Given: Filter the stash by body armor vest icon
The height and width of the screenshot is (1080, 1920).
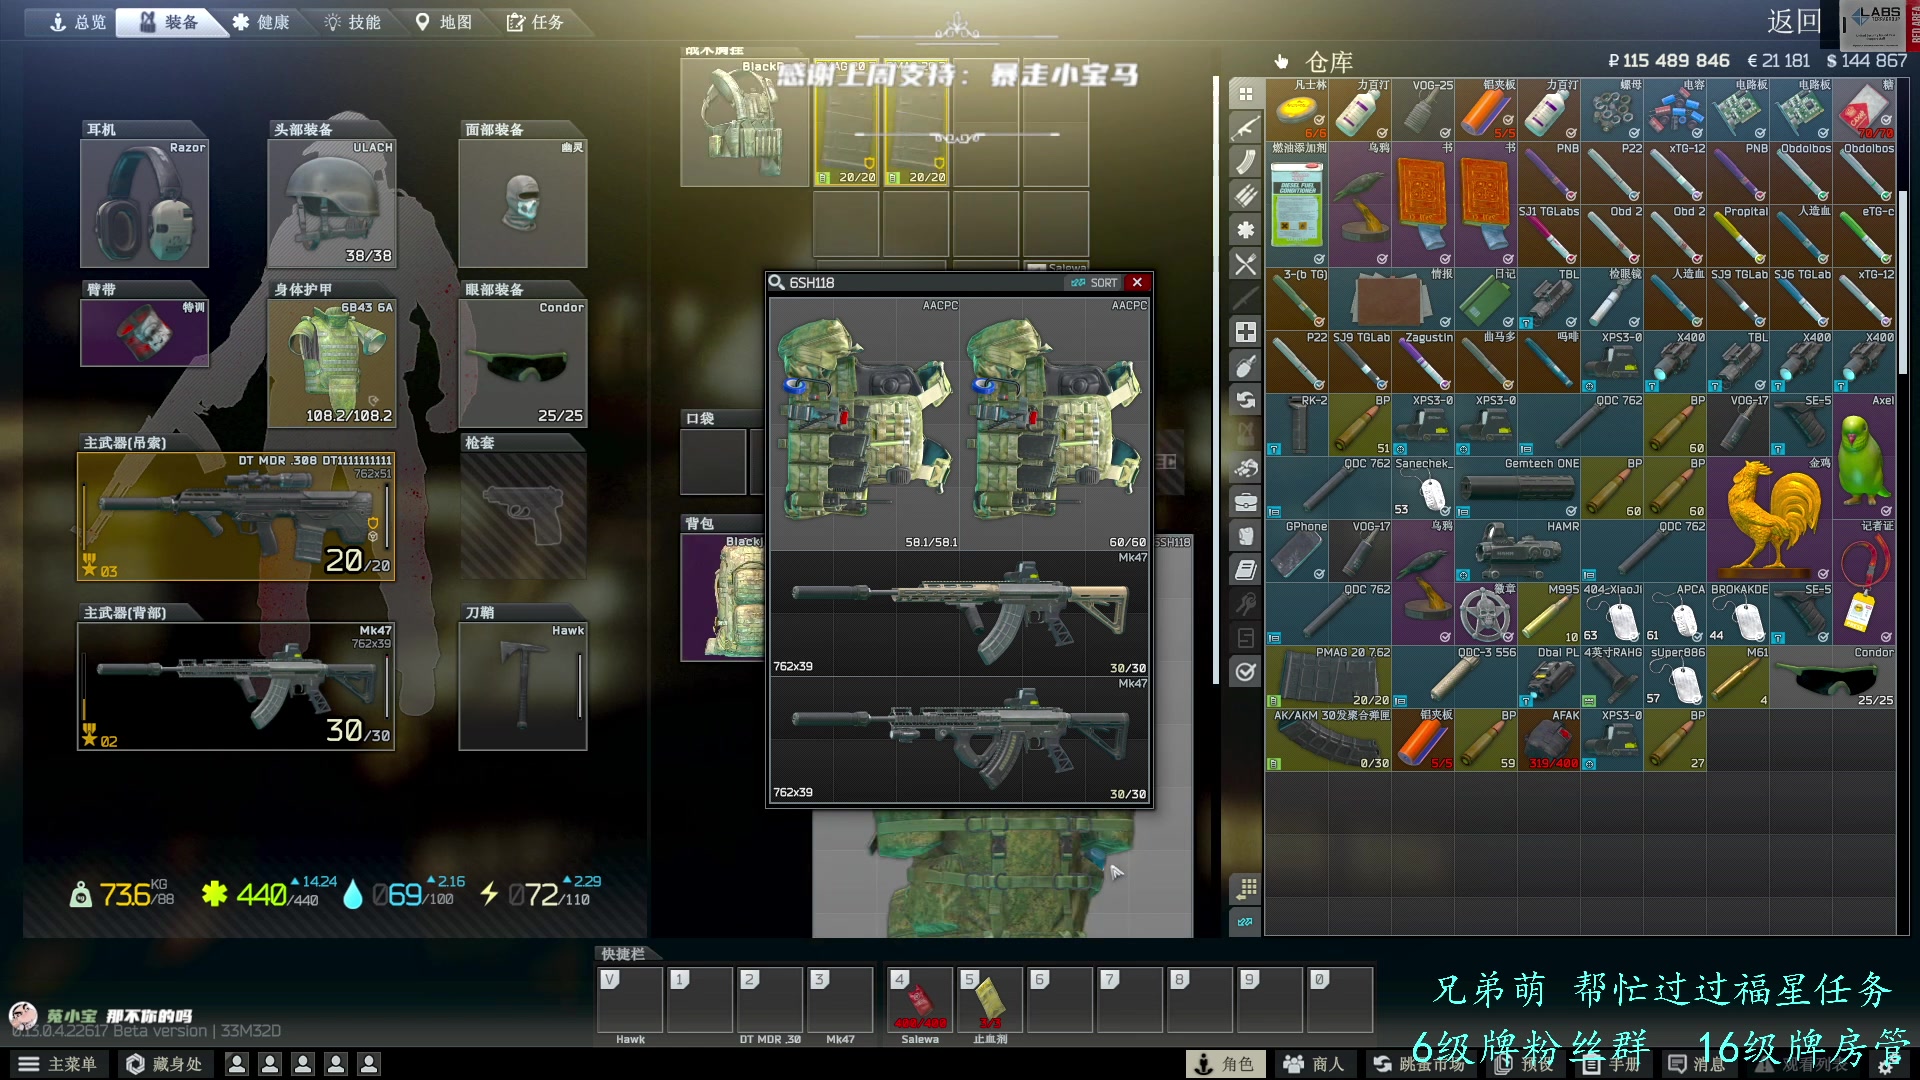Looking at the screenshot, I should pos(1245,536).
